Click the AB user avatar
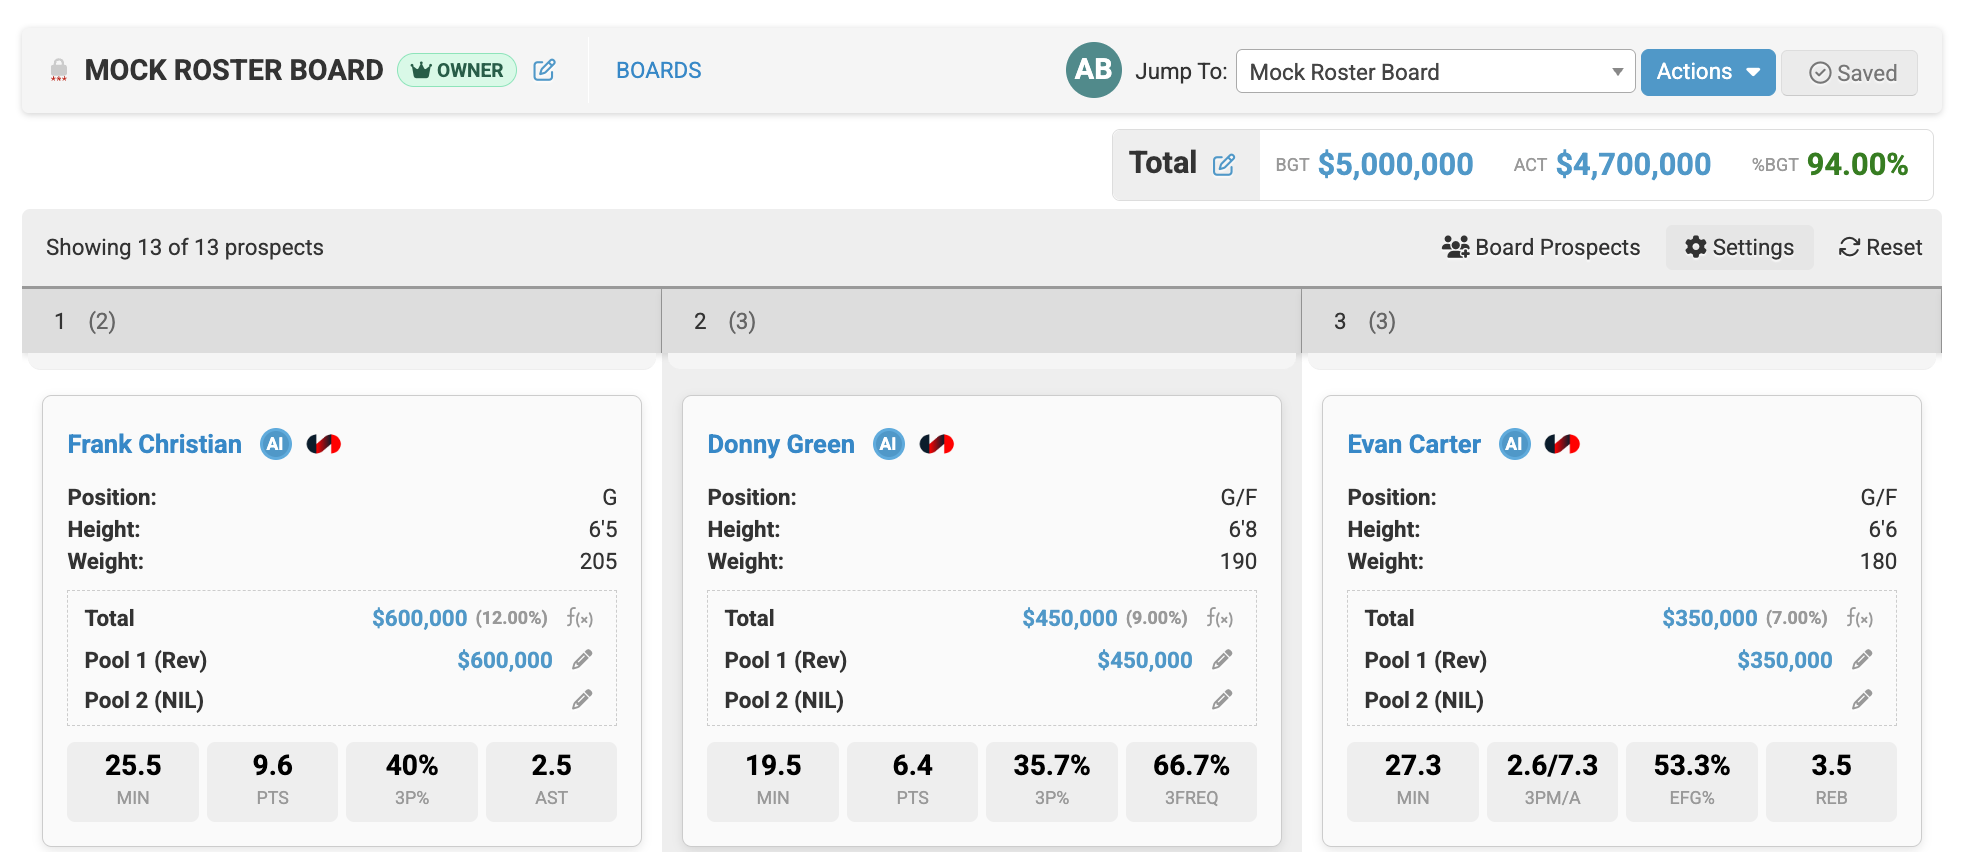This screenshot has height=852, width=1966. 1093,70
